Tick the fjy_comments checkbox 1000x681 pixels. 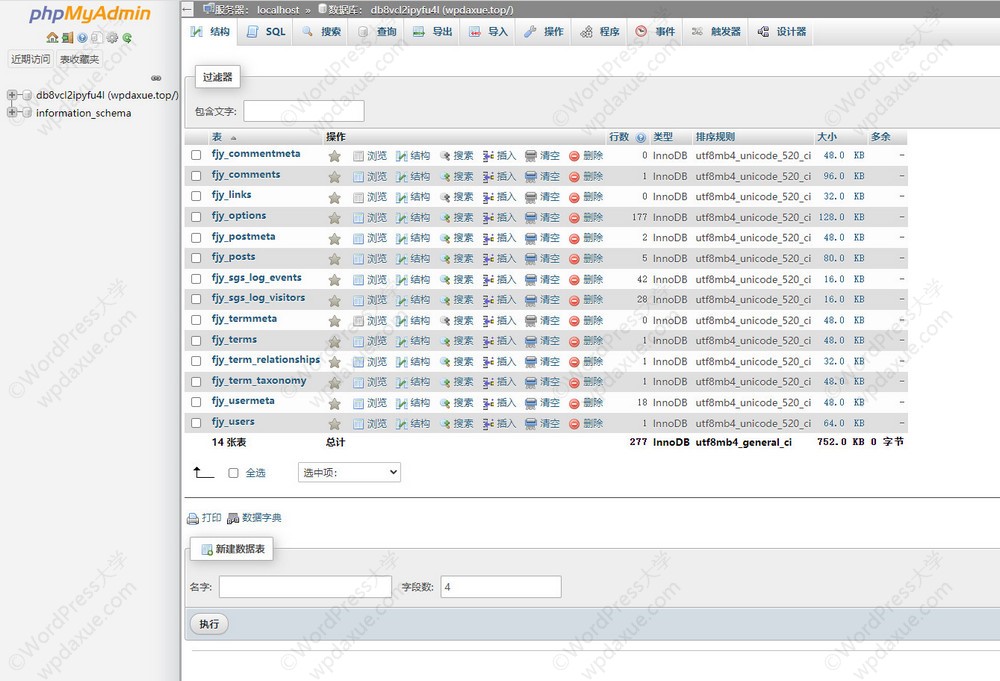196,176
